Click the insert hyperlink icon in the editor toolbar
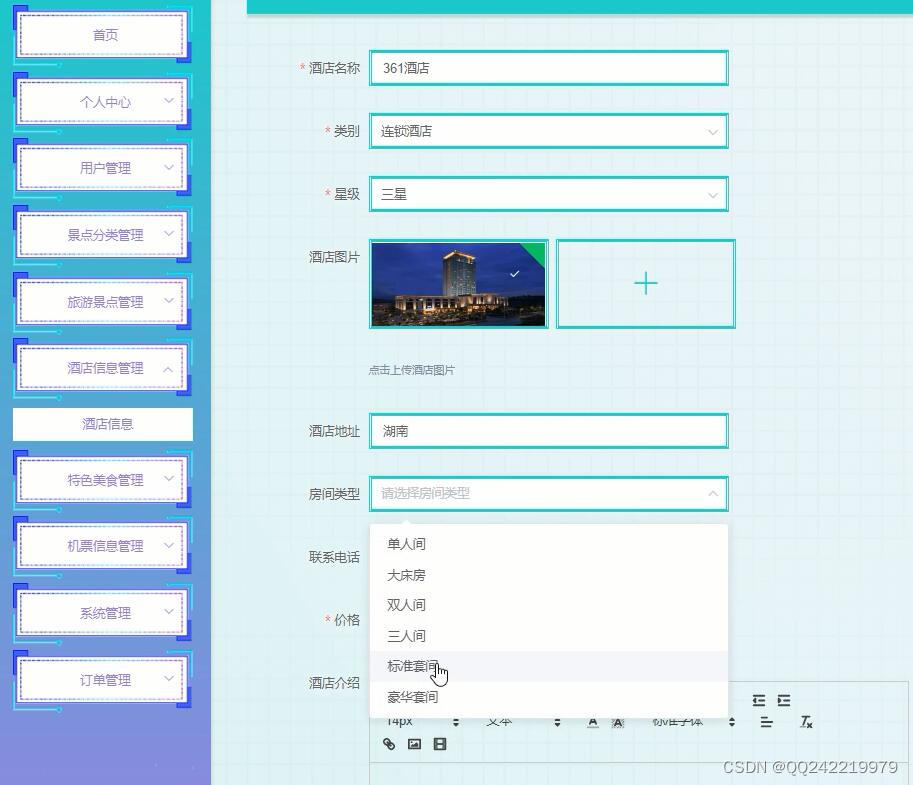The image size is (913, 785). [389, 743]
